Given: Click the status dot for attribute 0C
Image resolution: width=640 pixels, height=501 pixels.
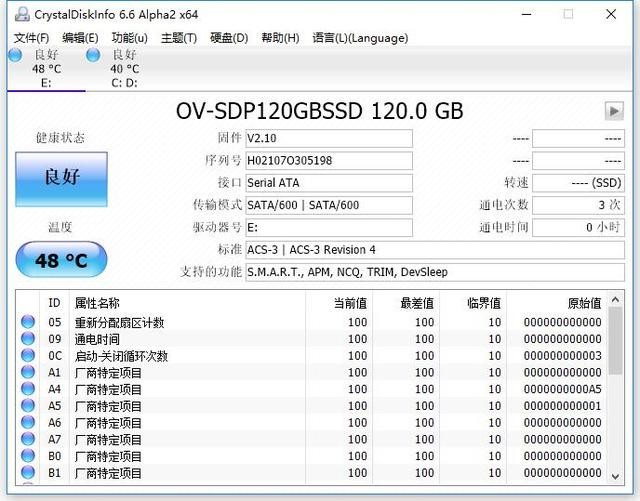Looking at the screenshot, I should coord(28,355).
